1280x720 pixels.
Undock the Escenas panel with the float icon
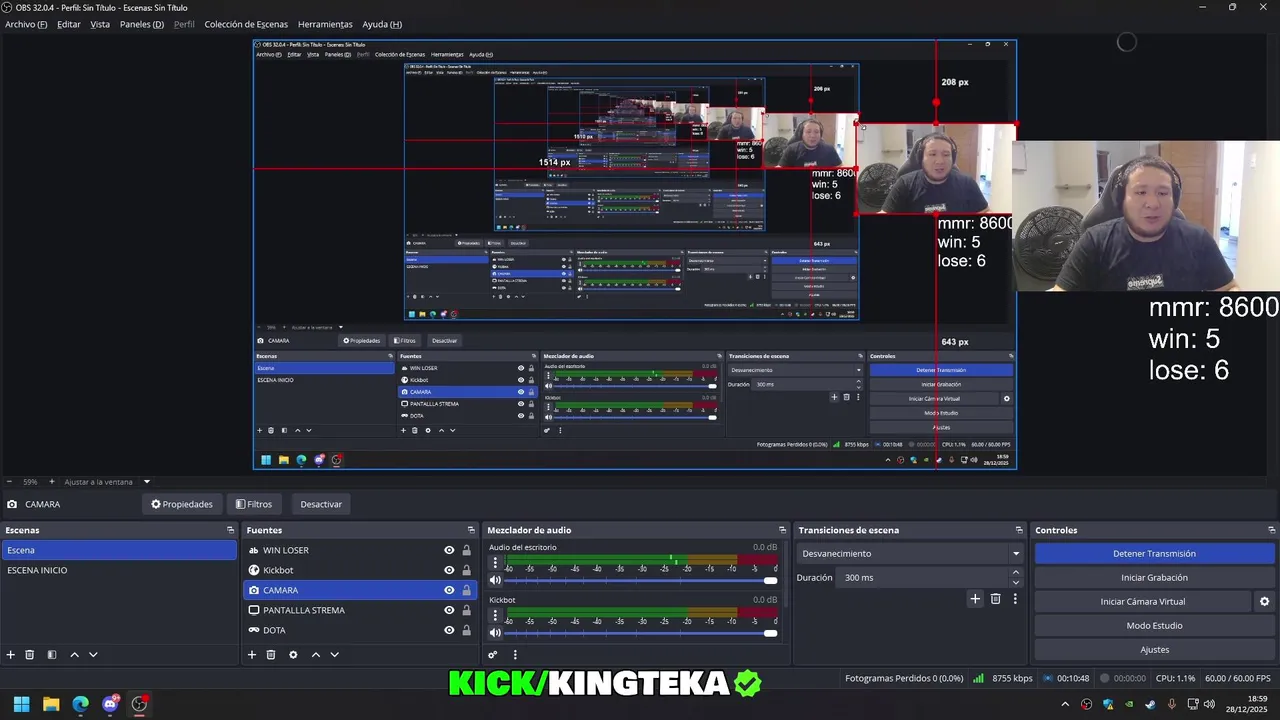pos(230,530)
